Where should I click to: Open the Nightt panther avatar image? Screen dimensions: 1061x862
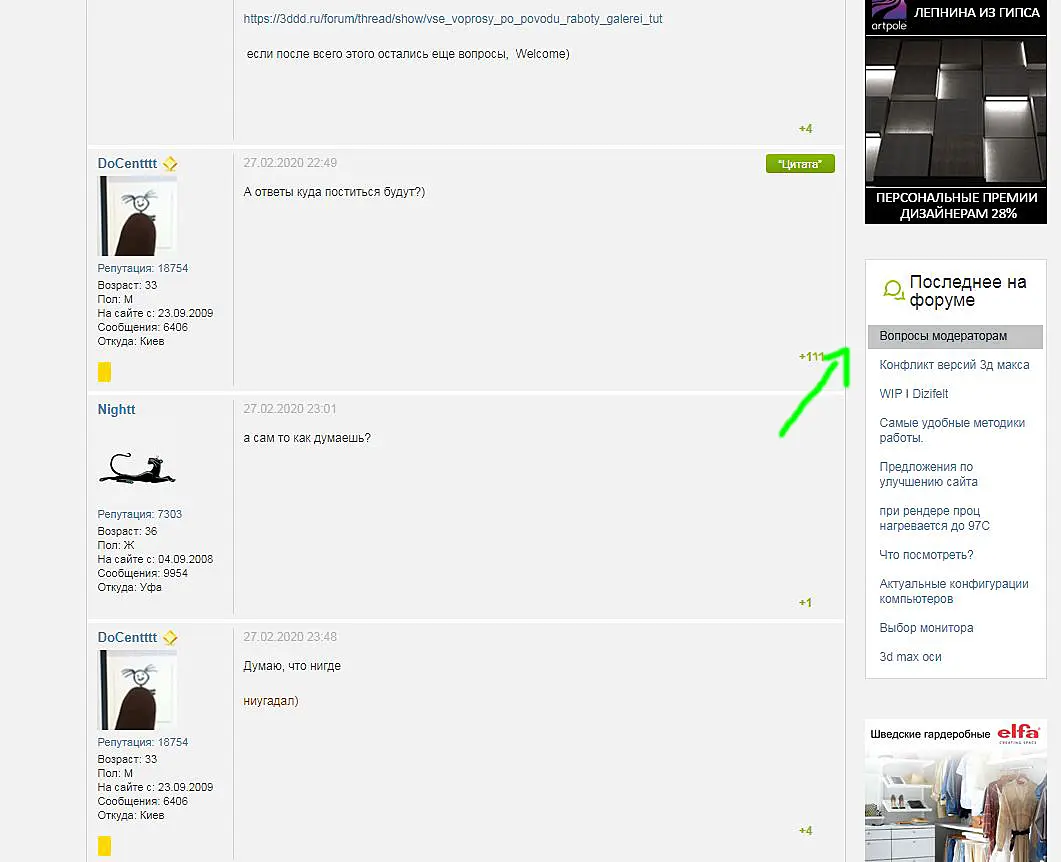tap(137, 468)
